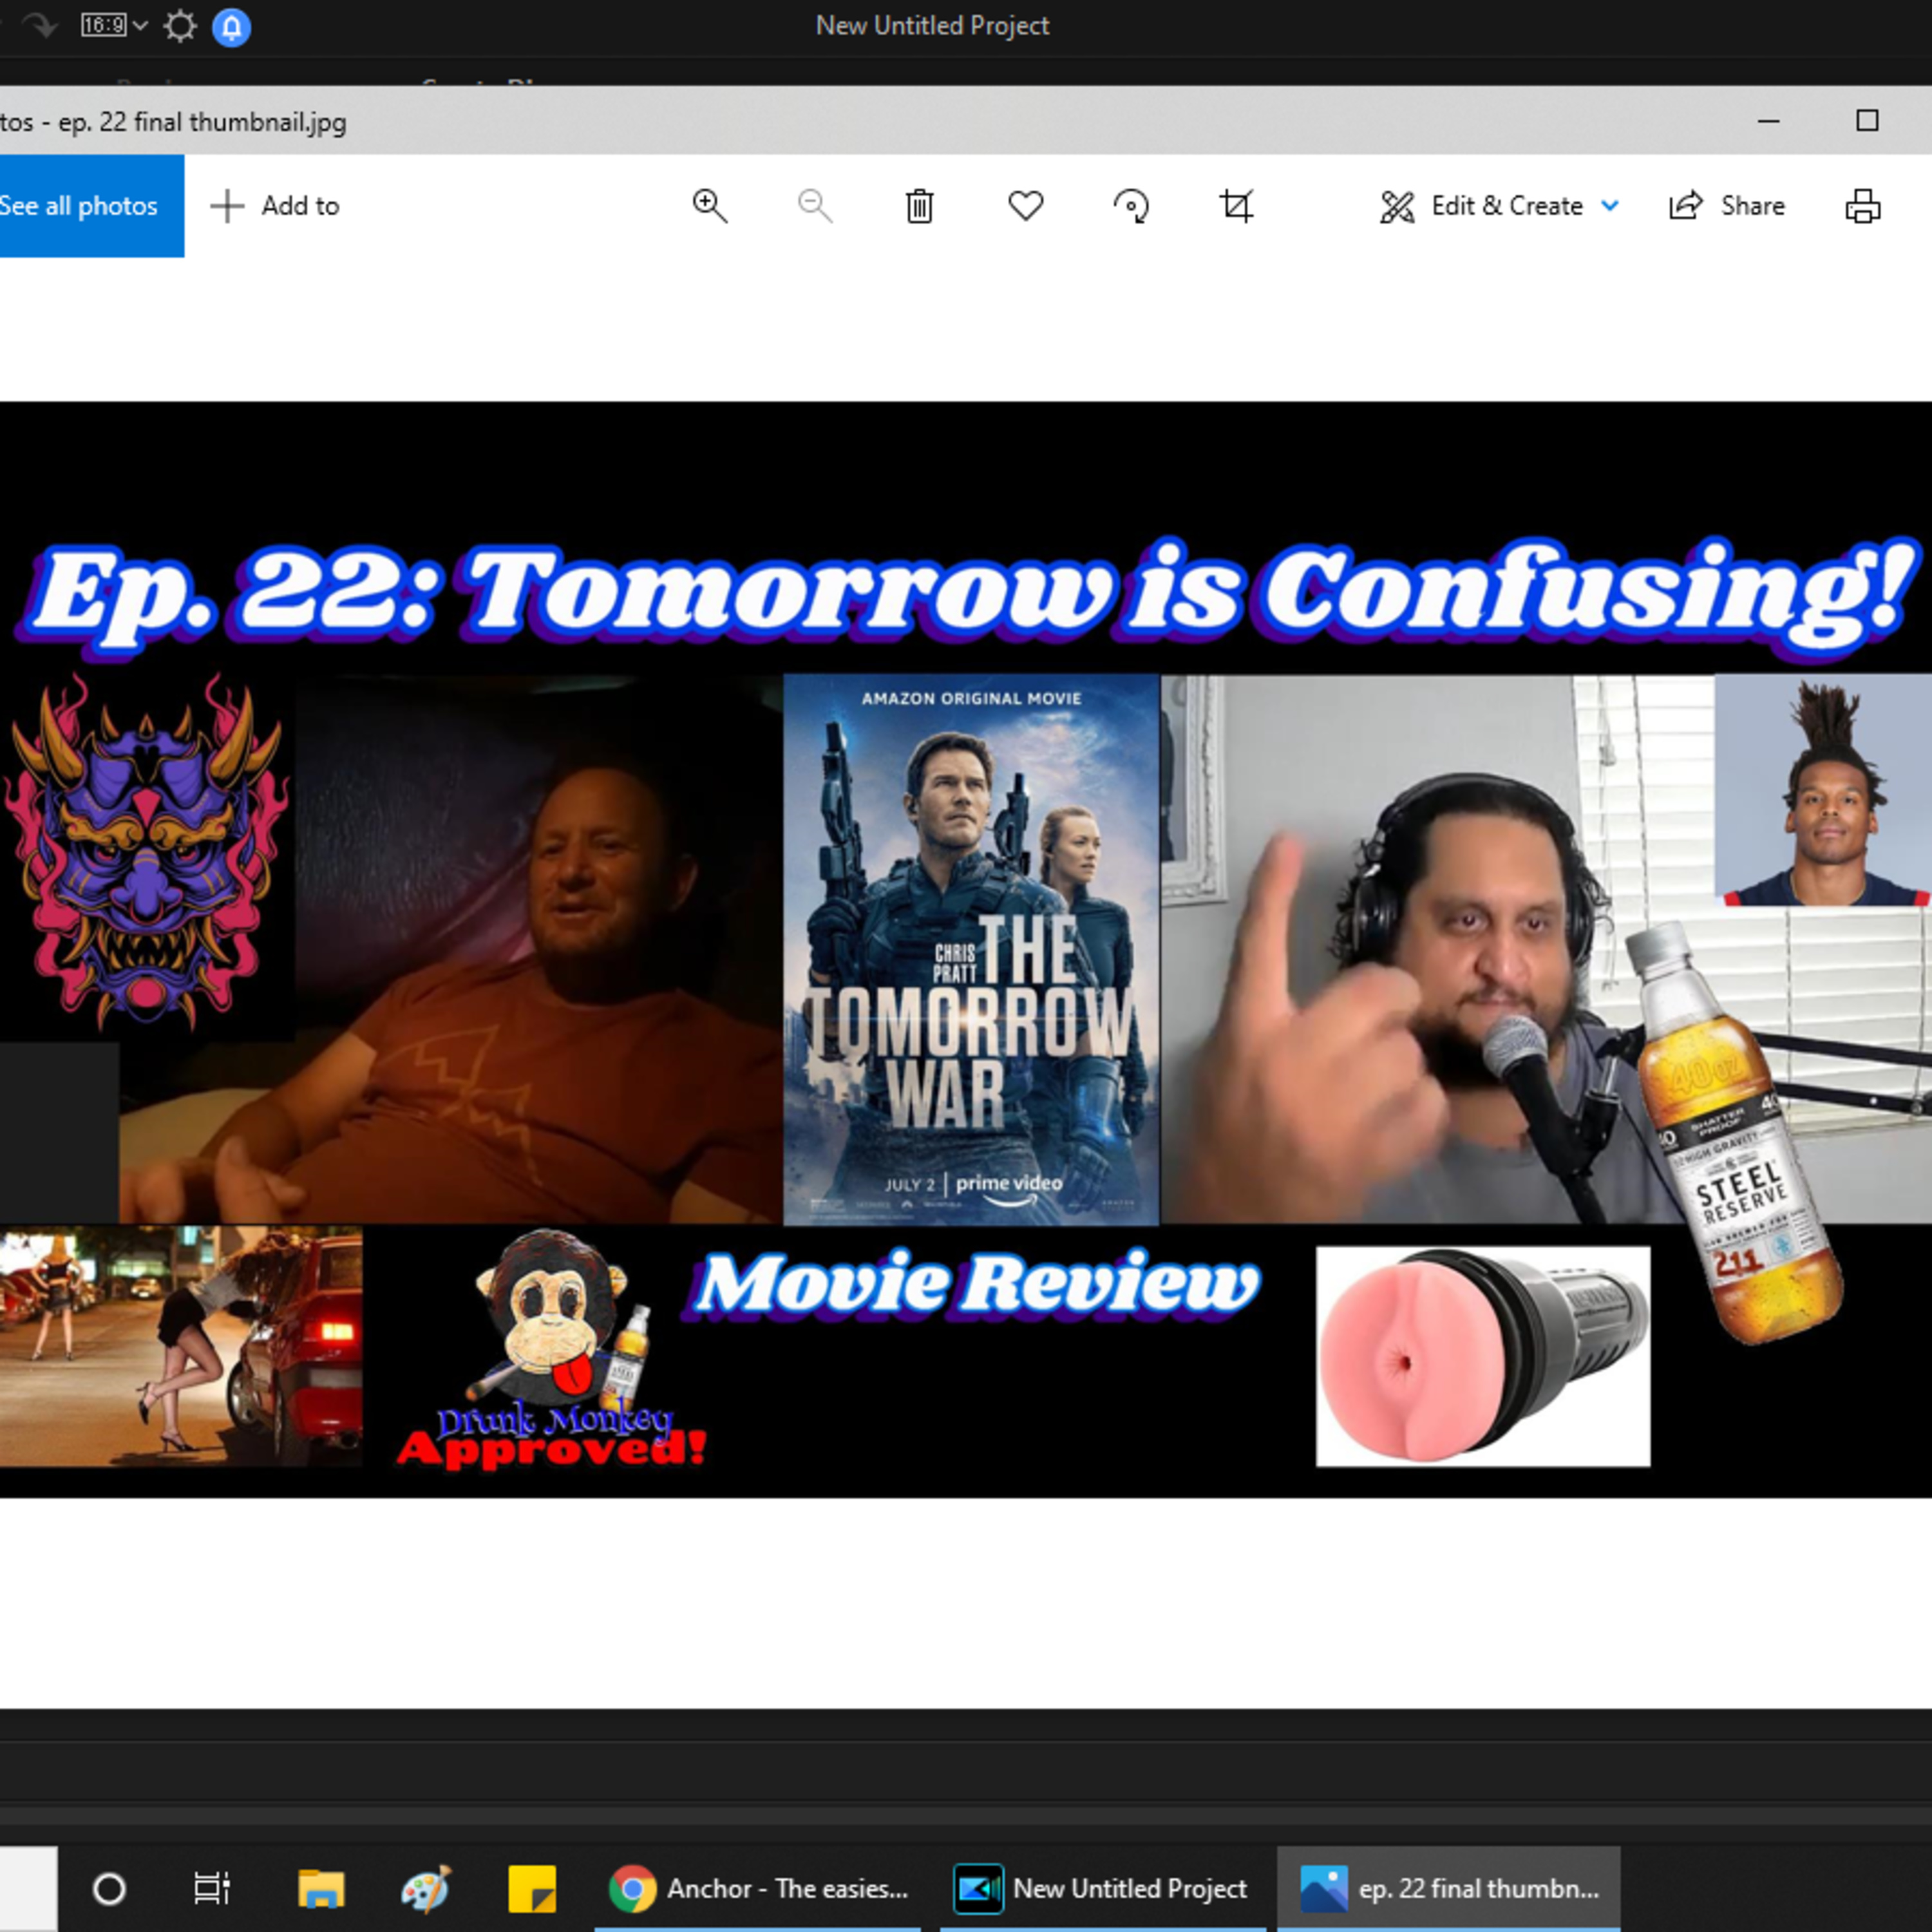
Task: Rotate the photo using rotate icon
Action: pyautogui.click(x=1131, y=206)
